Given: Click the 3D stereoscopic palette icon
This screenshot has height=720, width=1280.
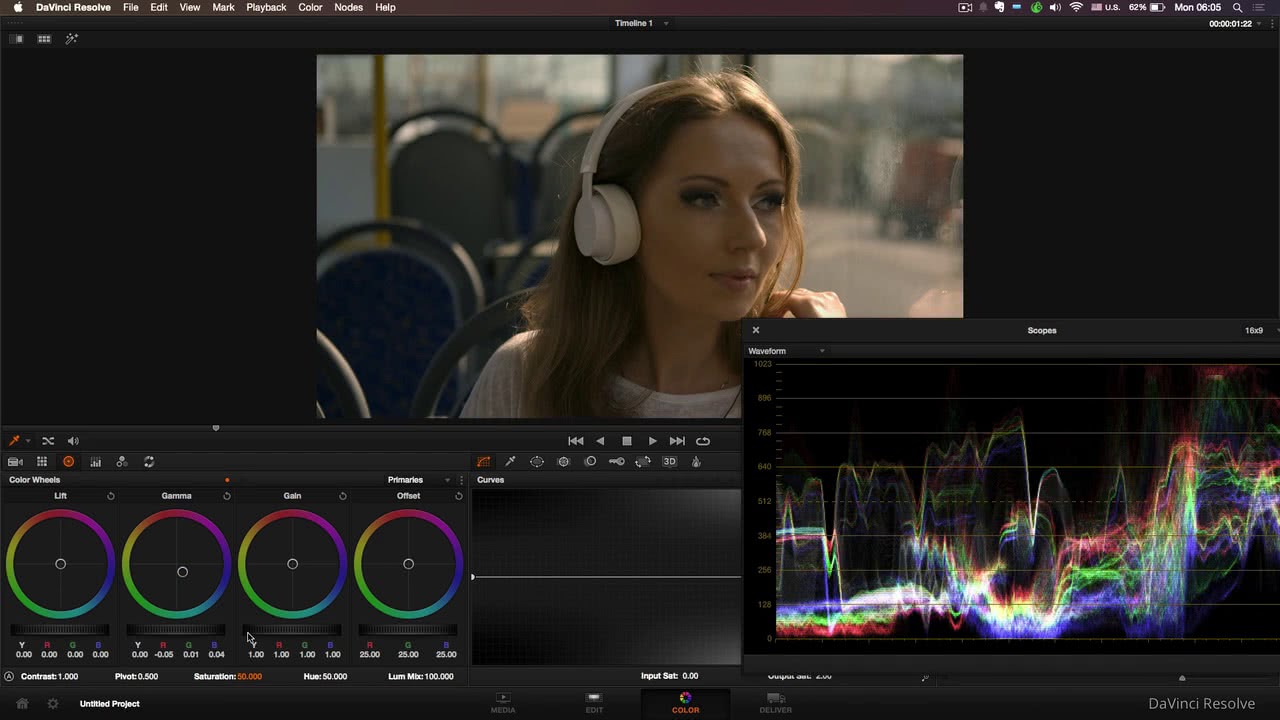Looking at the screenshot, I should 670,462.
